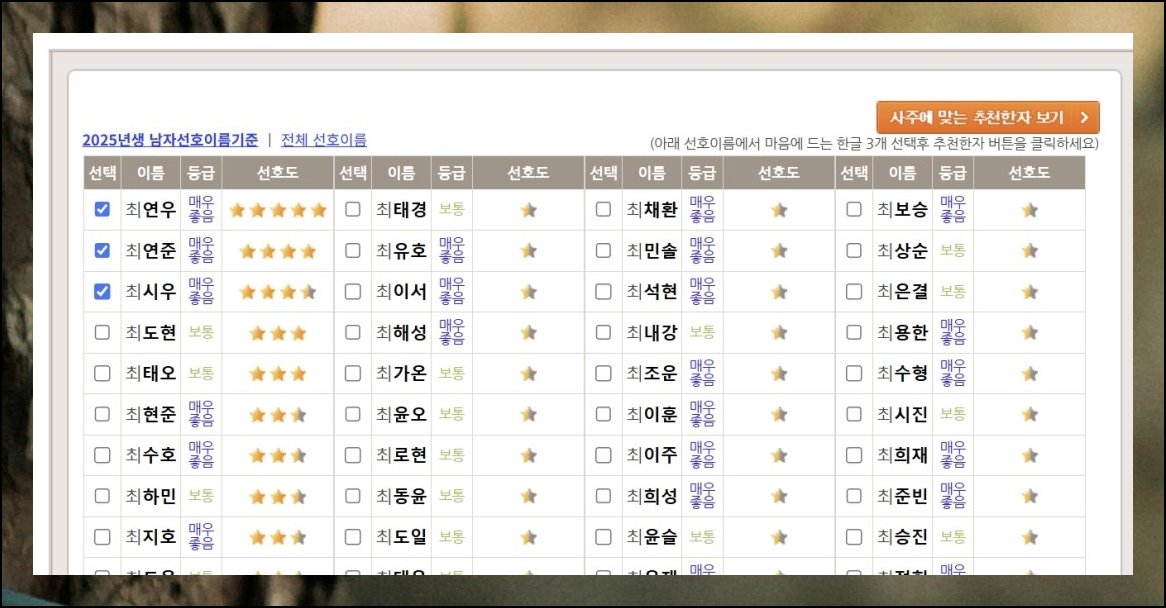The height and width of the screenshot is (608, 1166).
Task: Check the box for 최민솔
Action: click(604, 250)
